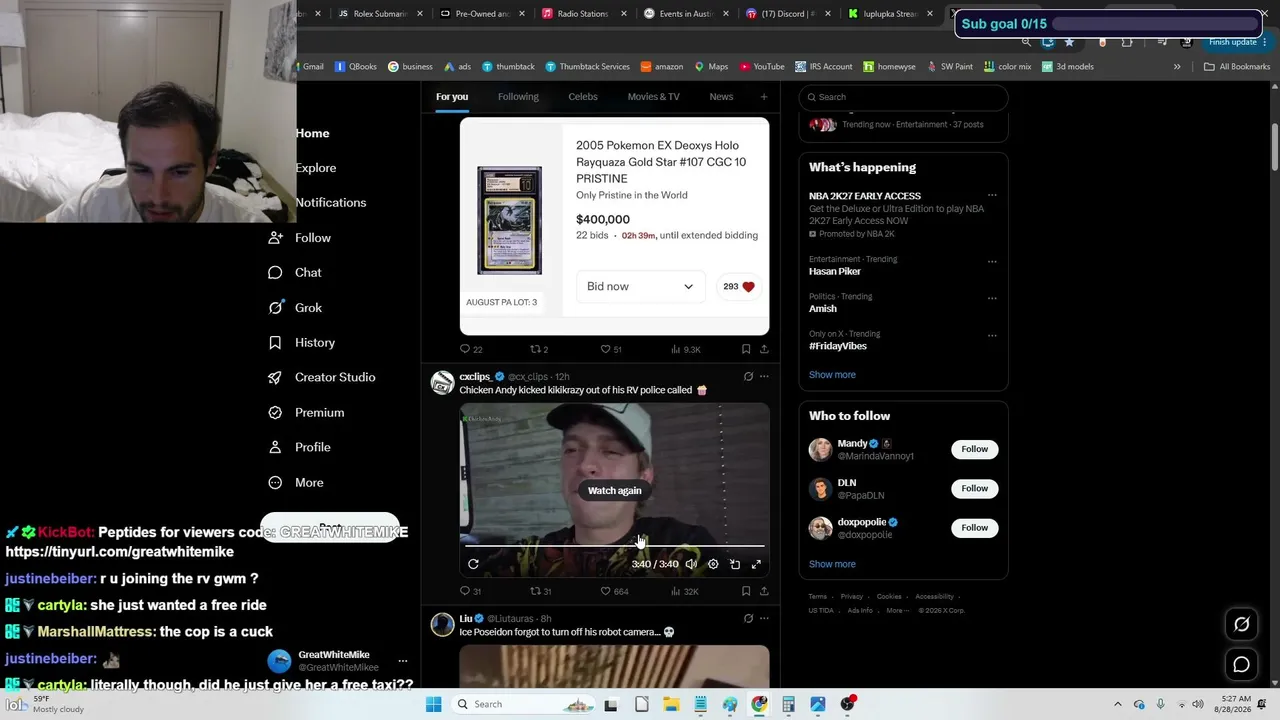Follow DLN in Who to follow
Viewport: 1280px width, 720px height.
tap(974, 488)
